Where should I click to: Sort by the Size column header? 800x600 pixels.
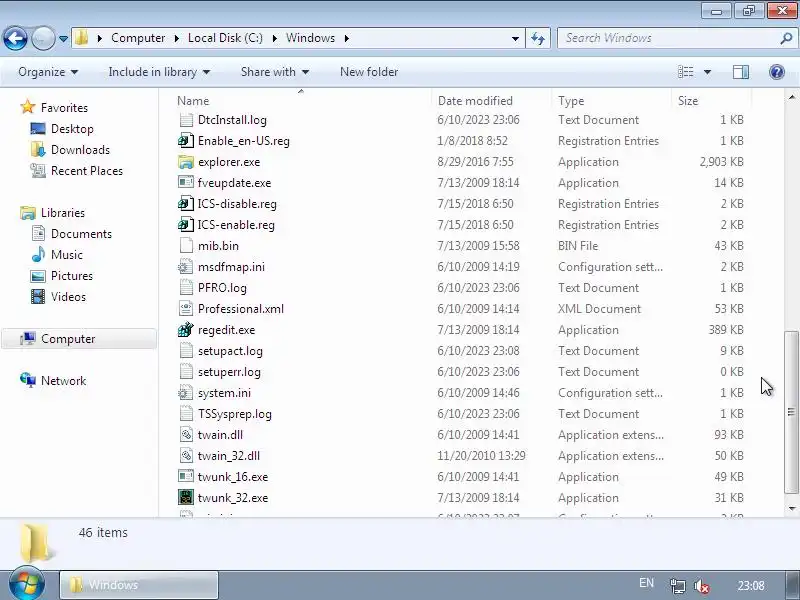[x=711, y=101]
